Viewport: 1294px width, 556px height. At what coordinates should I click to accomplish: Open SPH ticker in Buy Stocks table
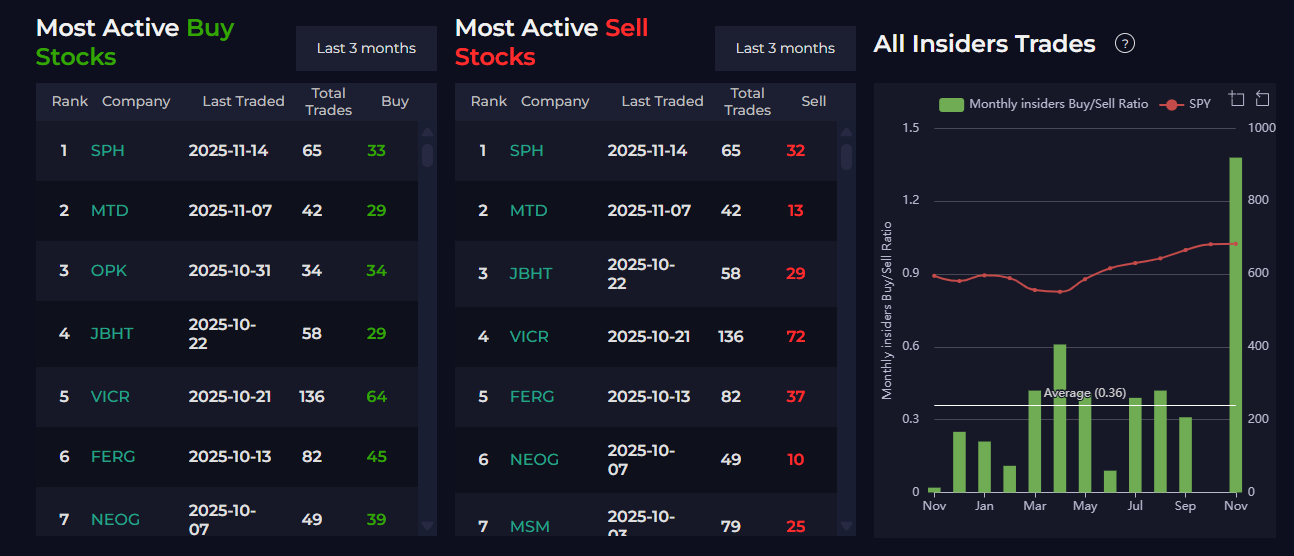107,151
